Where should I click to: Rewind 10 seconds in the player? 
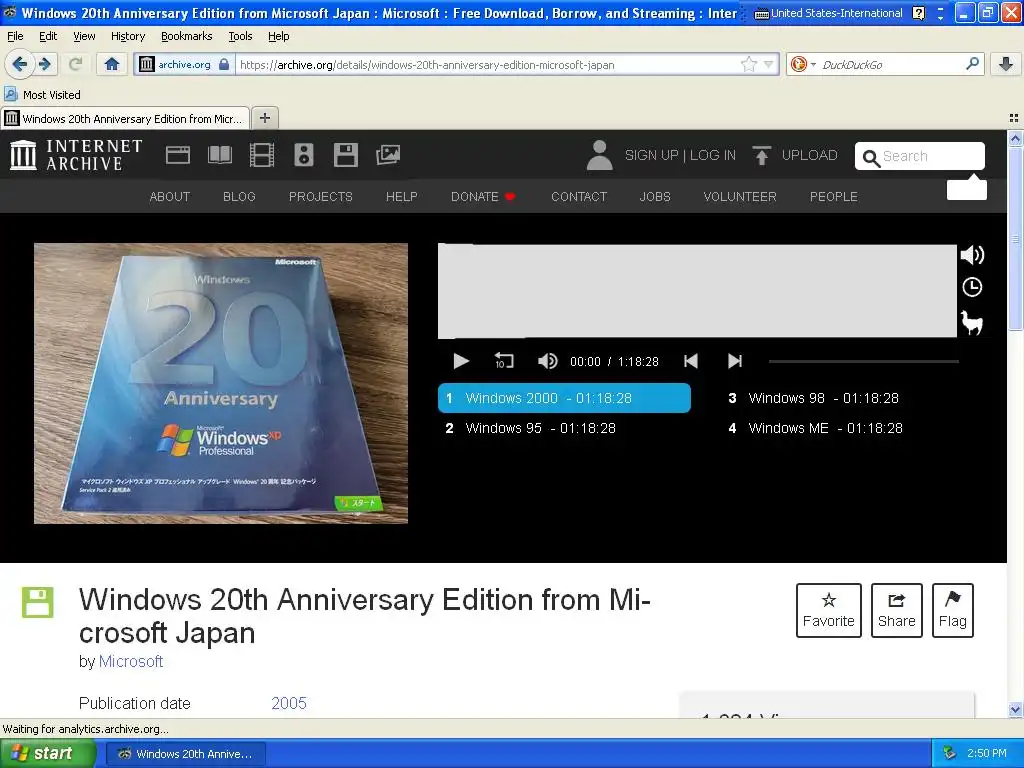504,361
